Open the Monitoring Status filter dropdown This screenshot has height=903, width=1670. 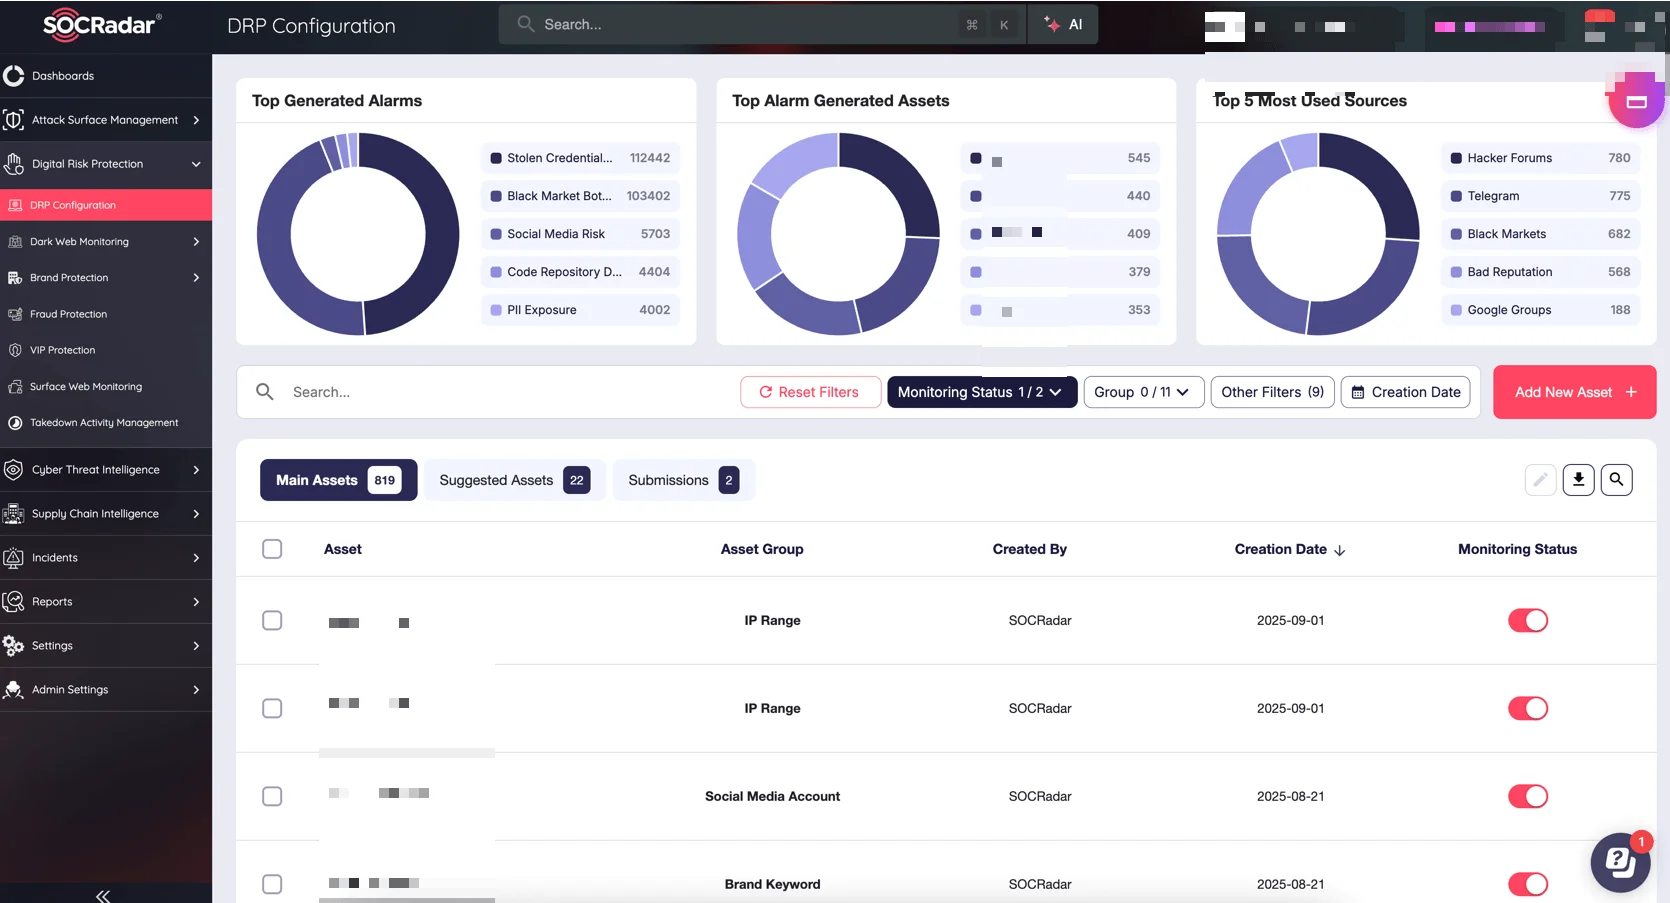coord(982,392)
